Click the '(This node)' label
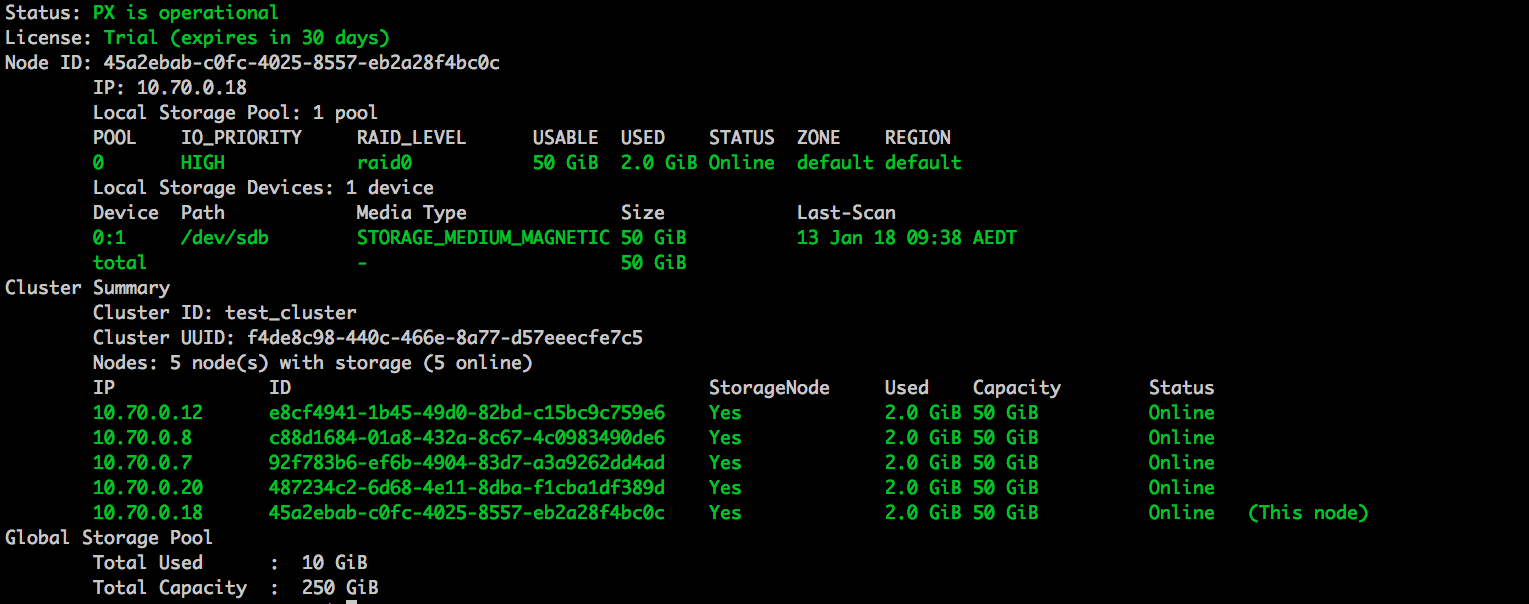1529x604 pixels. click(x=1307, y=513)
